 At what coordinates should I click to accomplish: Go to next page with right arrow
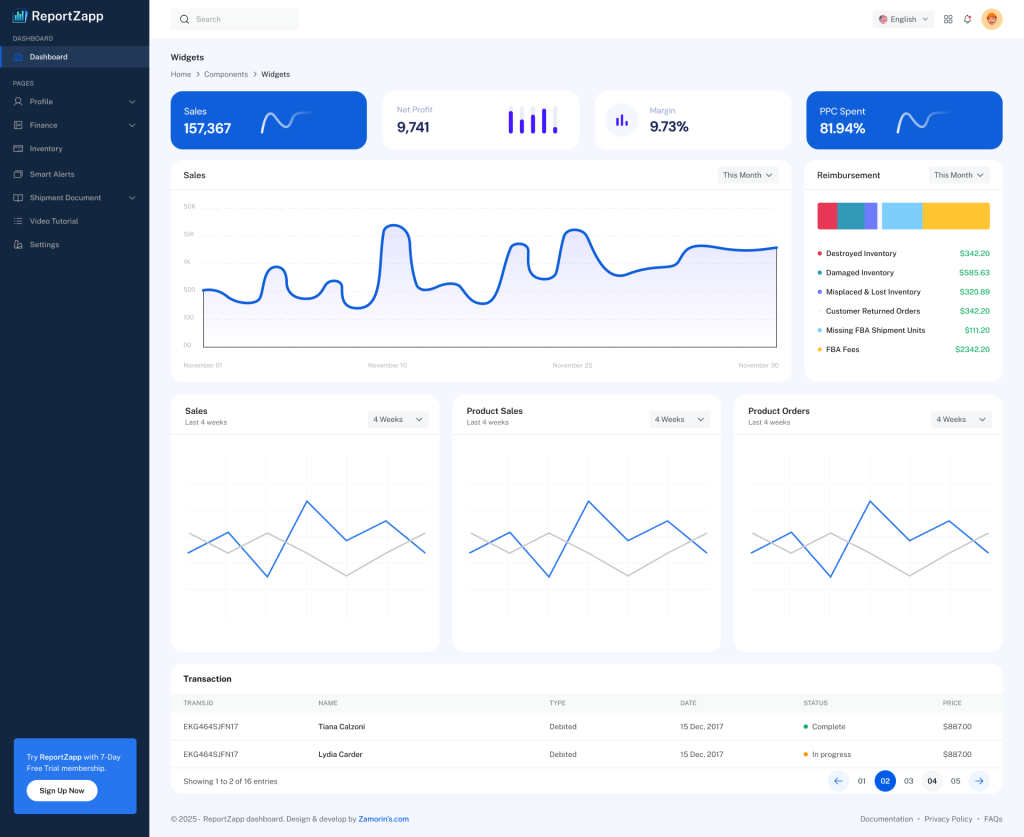pos(979,781)
